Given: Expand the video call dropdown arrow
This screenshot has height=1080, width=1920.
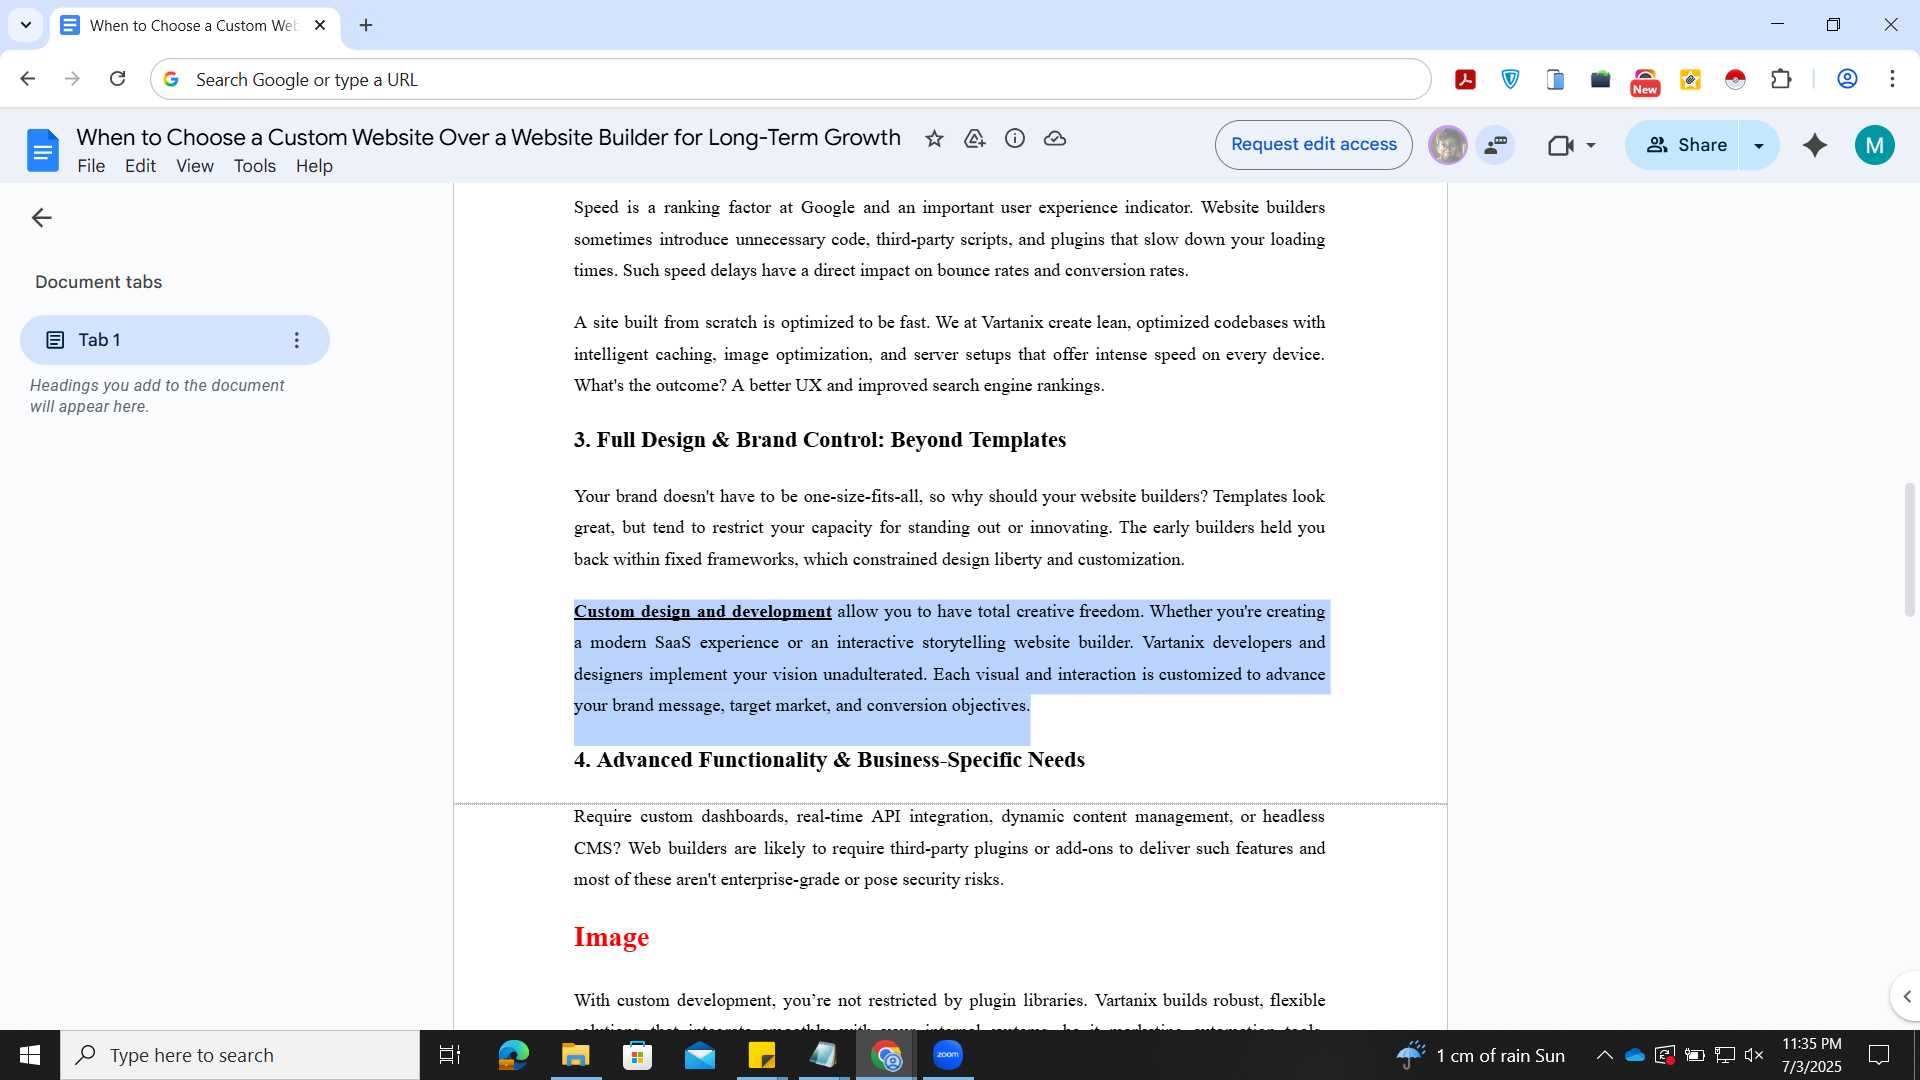Looking at the screenshot, I should [x=1591, y=146].
